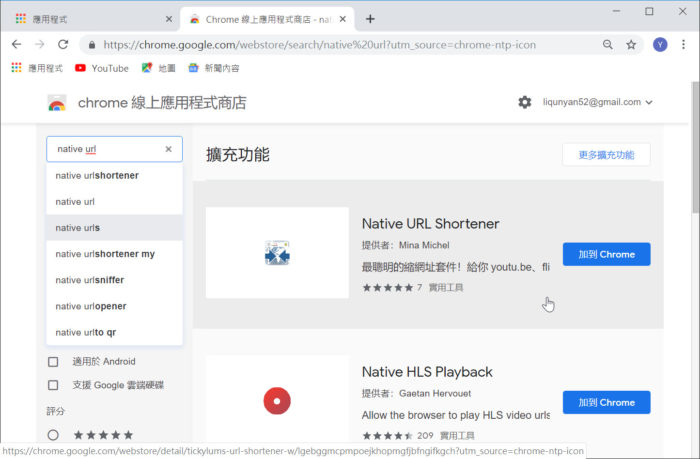This screenshot has width=700, height=459.
Task: Clear the native url search box
Action: point(168,149)
